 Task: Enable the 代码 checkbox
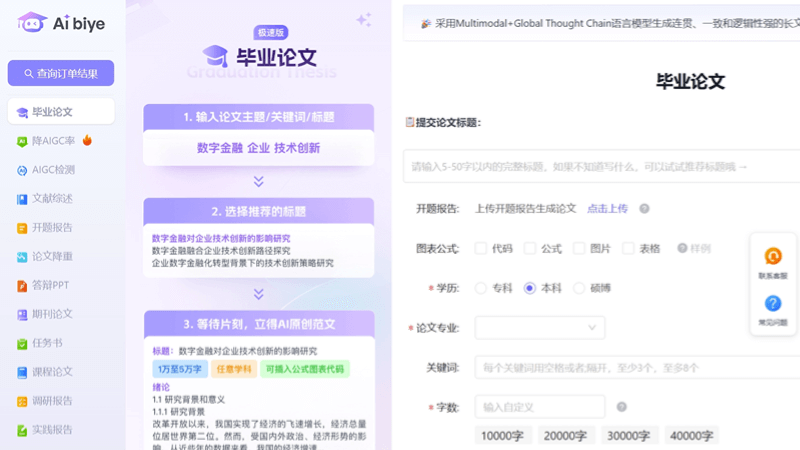[x=481, y=248]
